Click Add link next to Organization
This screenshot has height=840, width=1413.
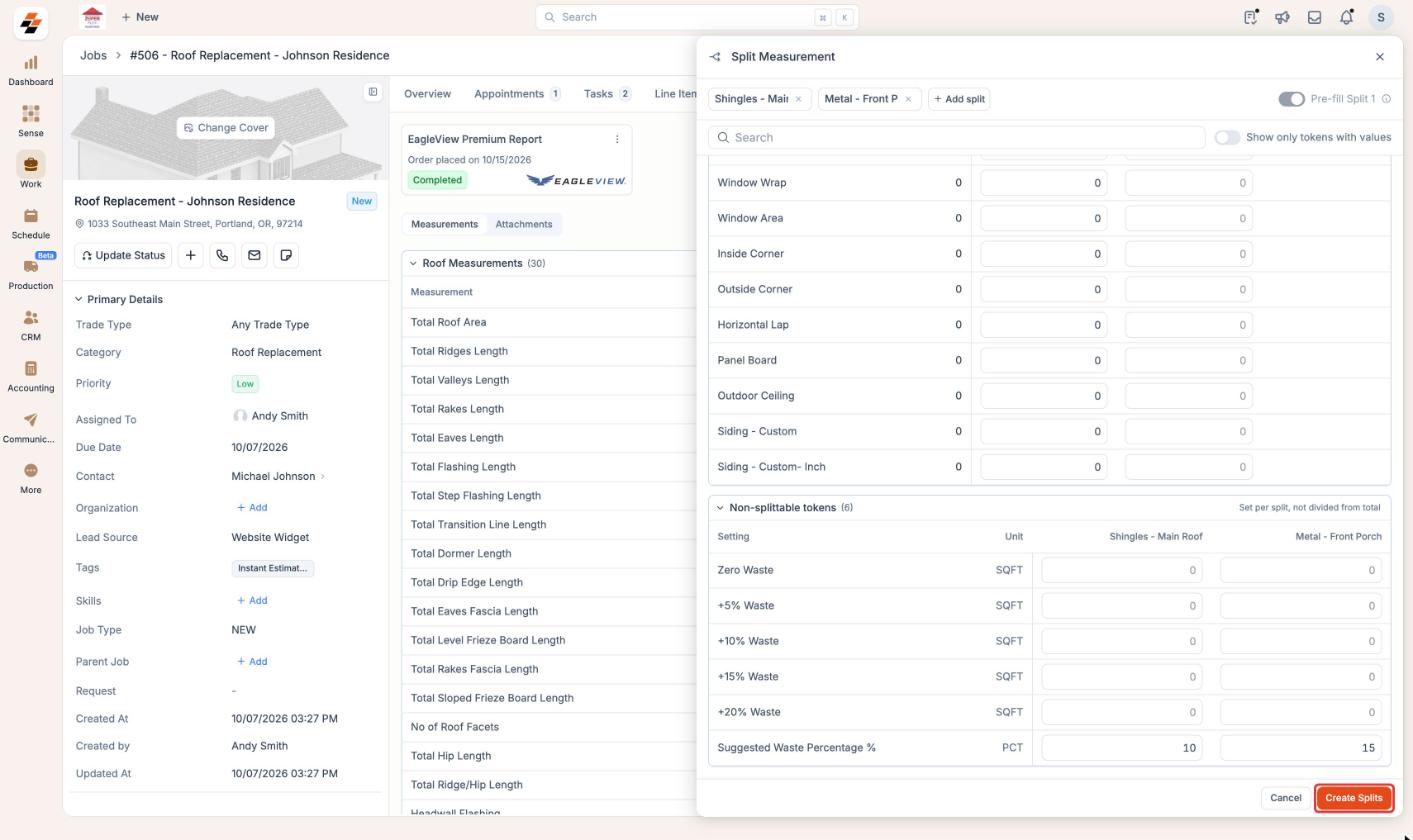(x=252, y=508)
